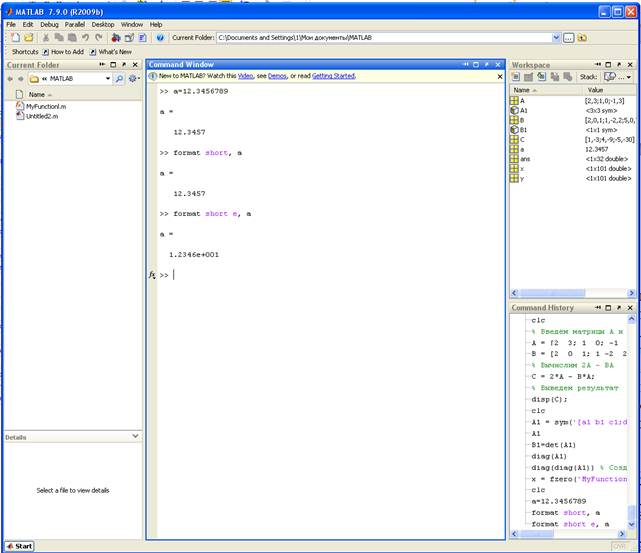Open the Edit menu
This screenshot has height=553, width=641.
(x=28, y=25)
